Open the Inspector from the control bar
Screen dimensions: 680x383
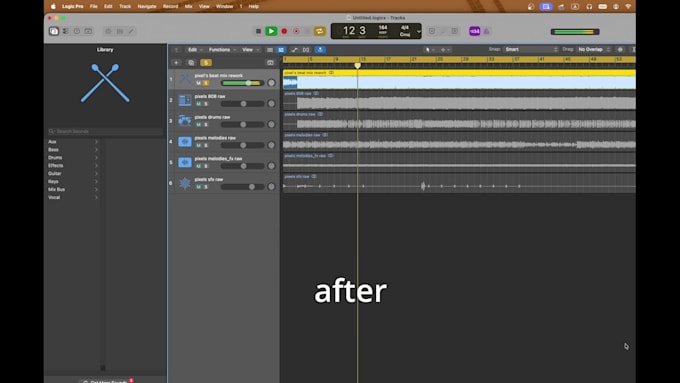click(x=65, y=31)
